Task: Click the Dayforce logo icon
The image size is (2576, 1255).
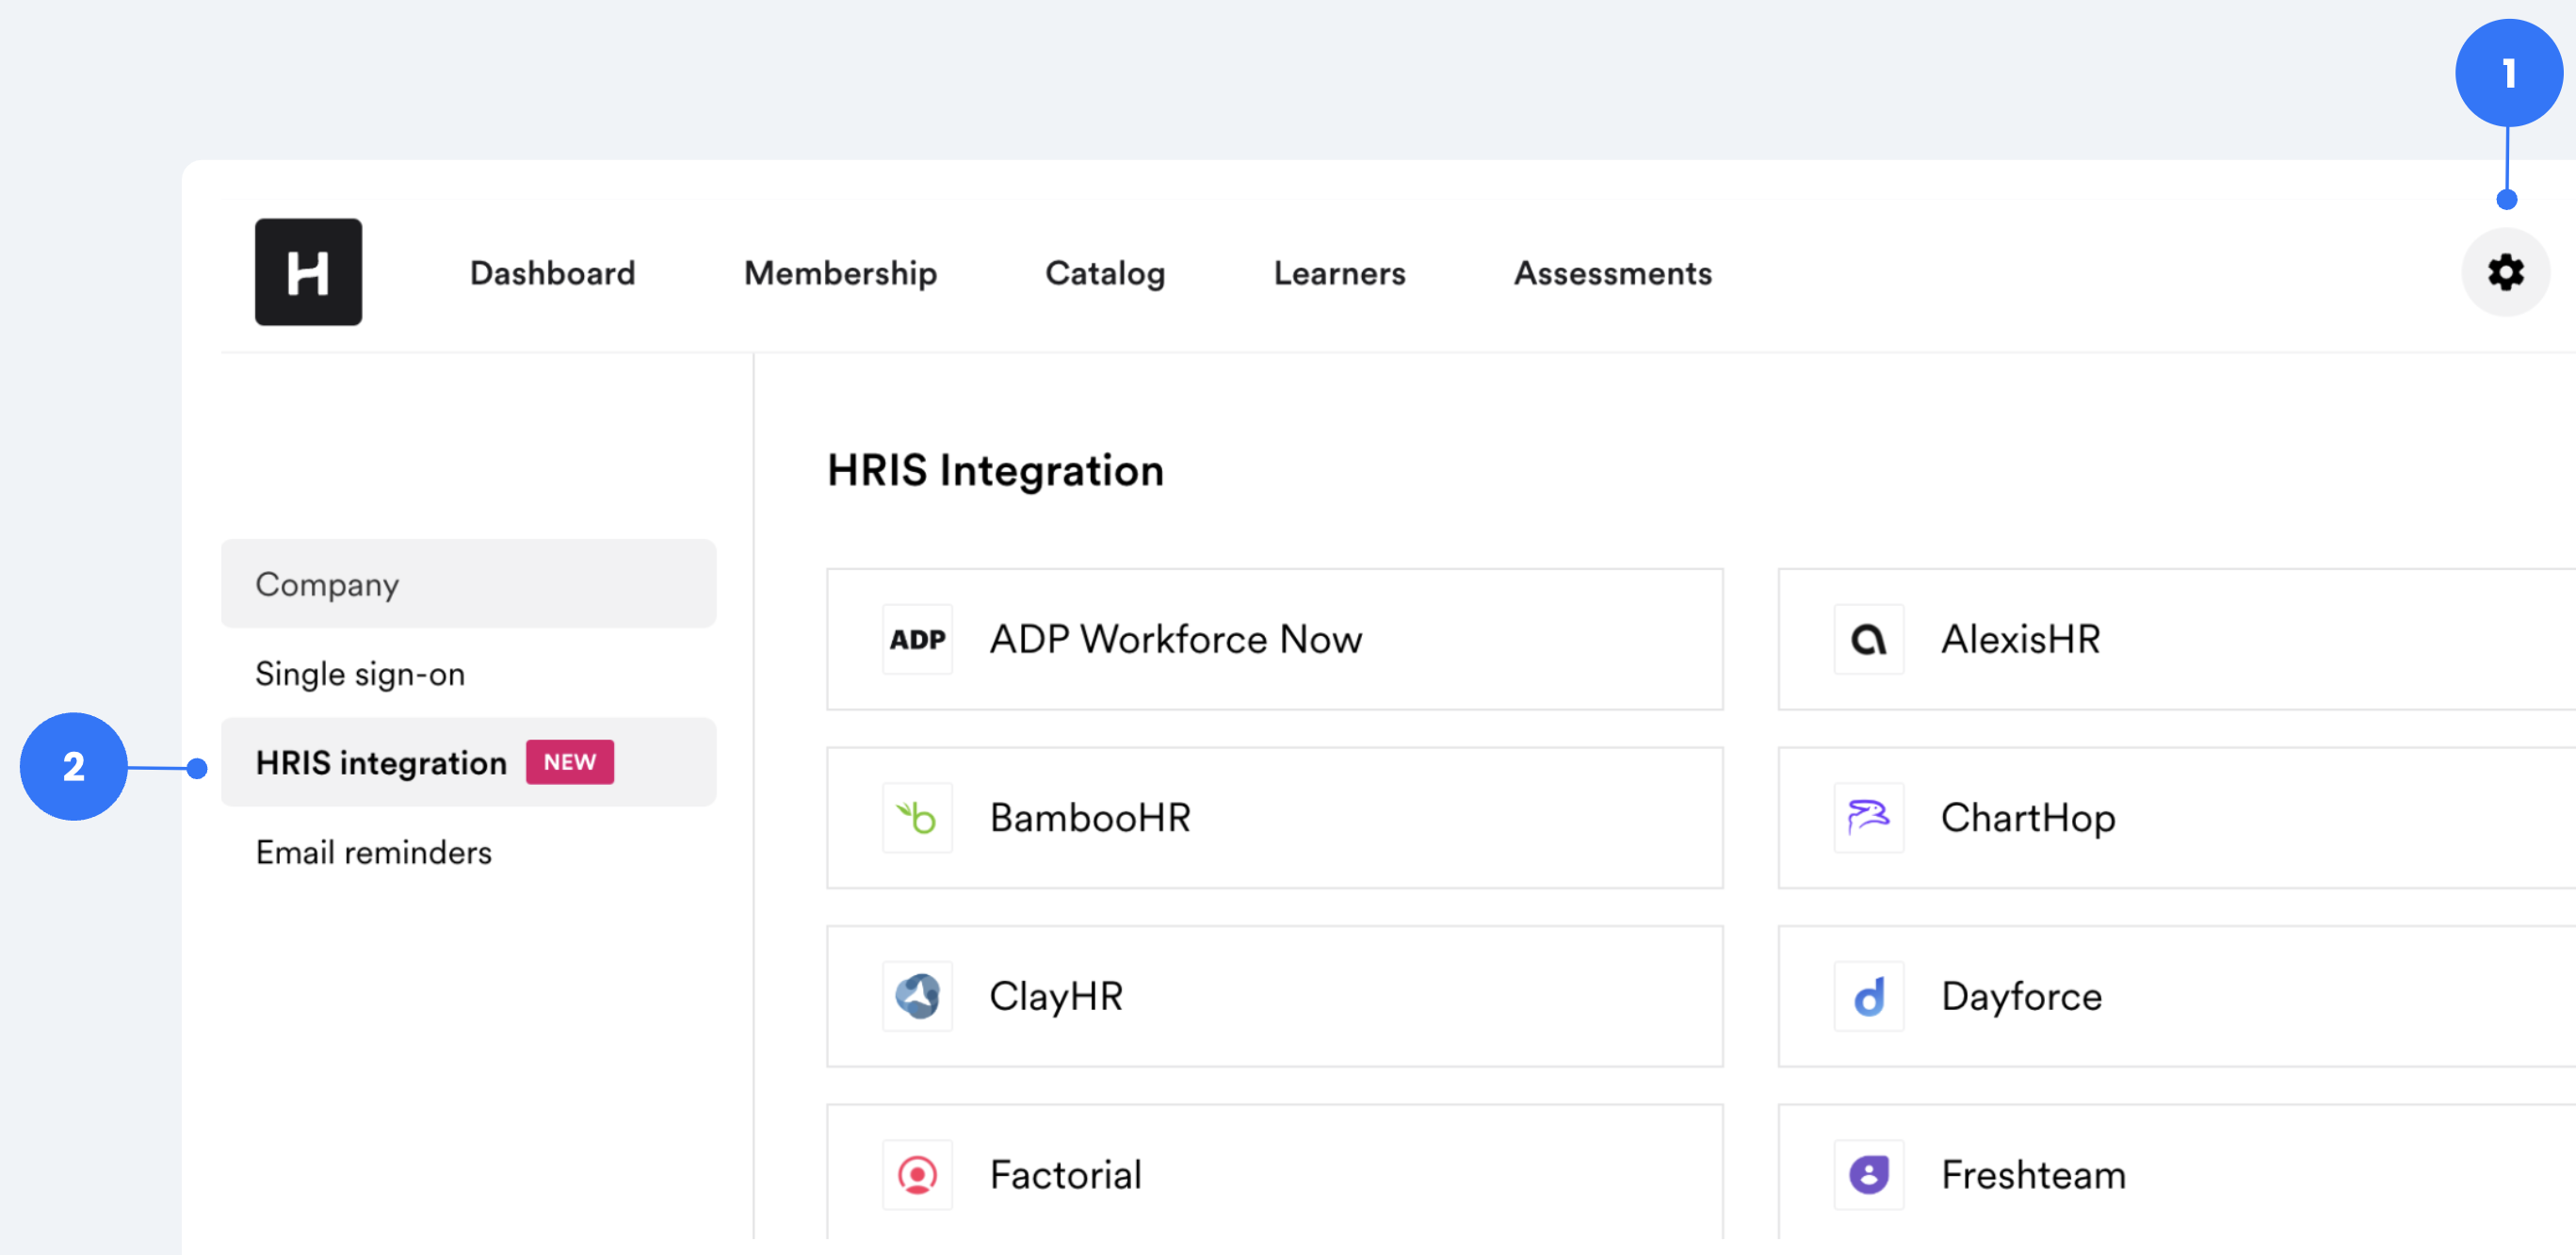Action: coord(1868,996)
